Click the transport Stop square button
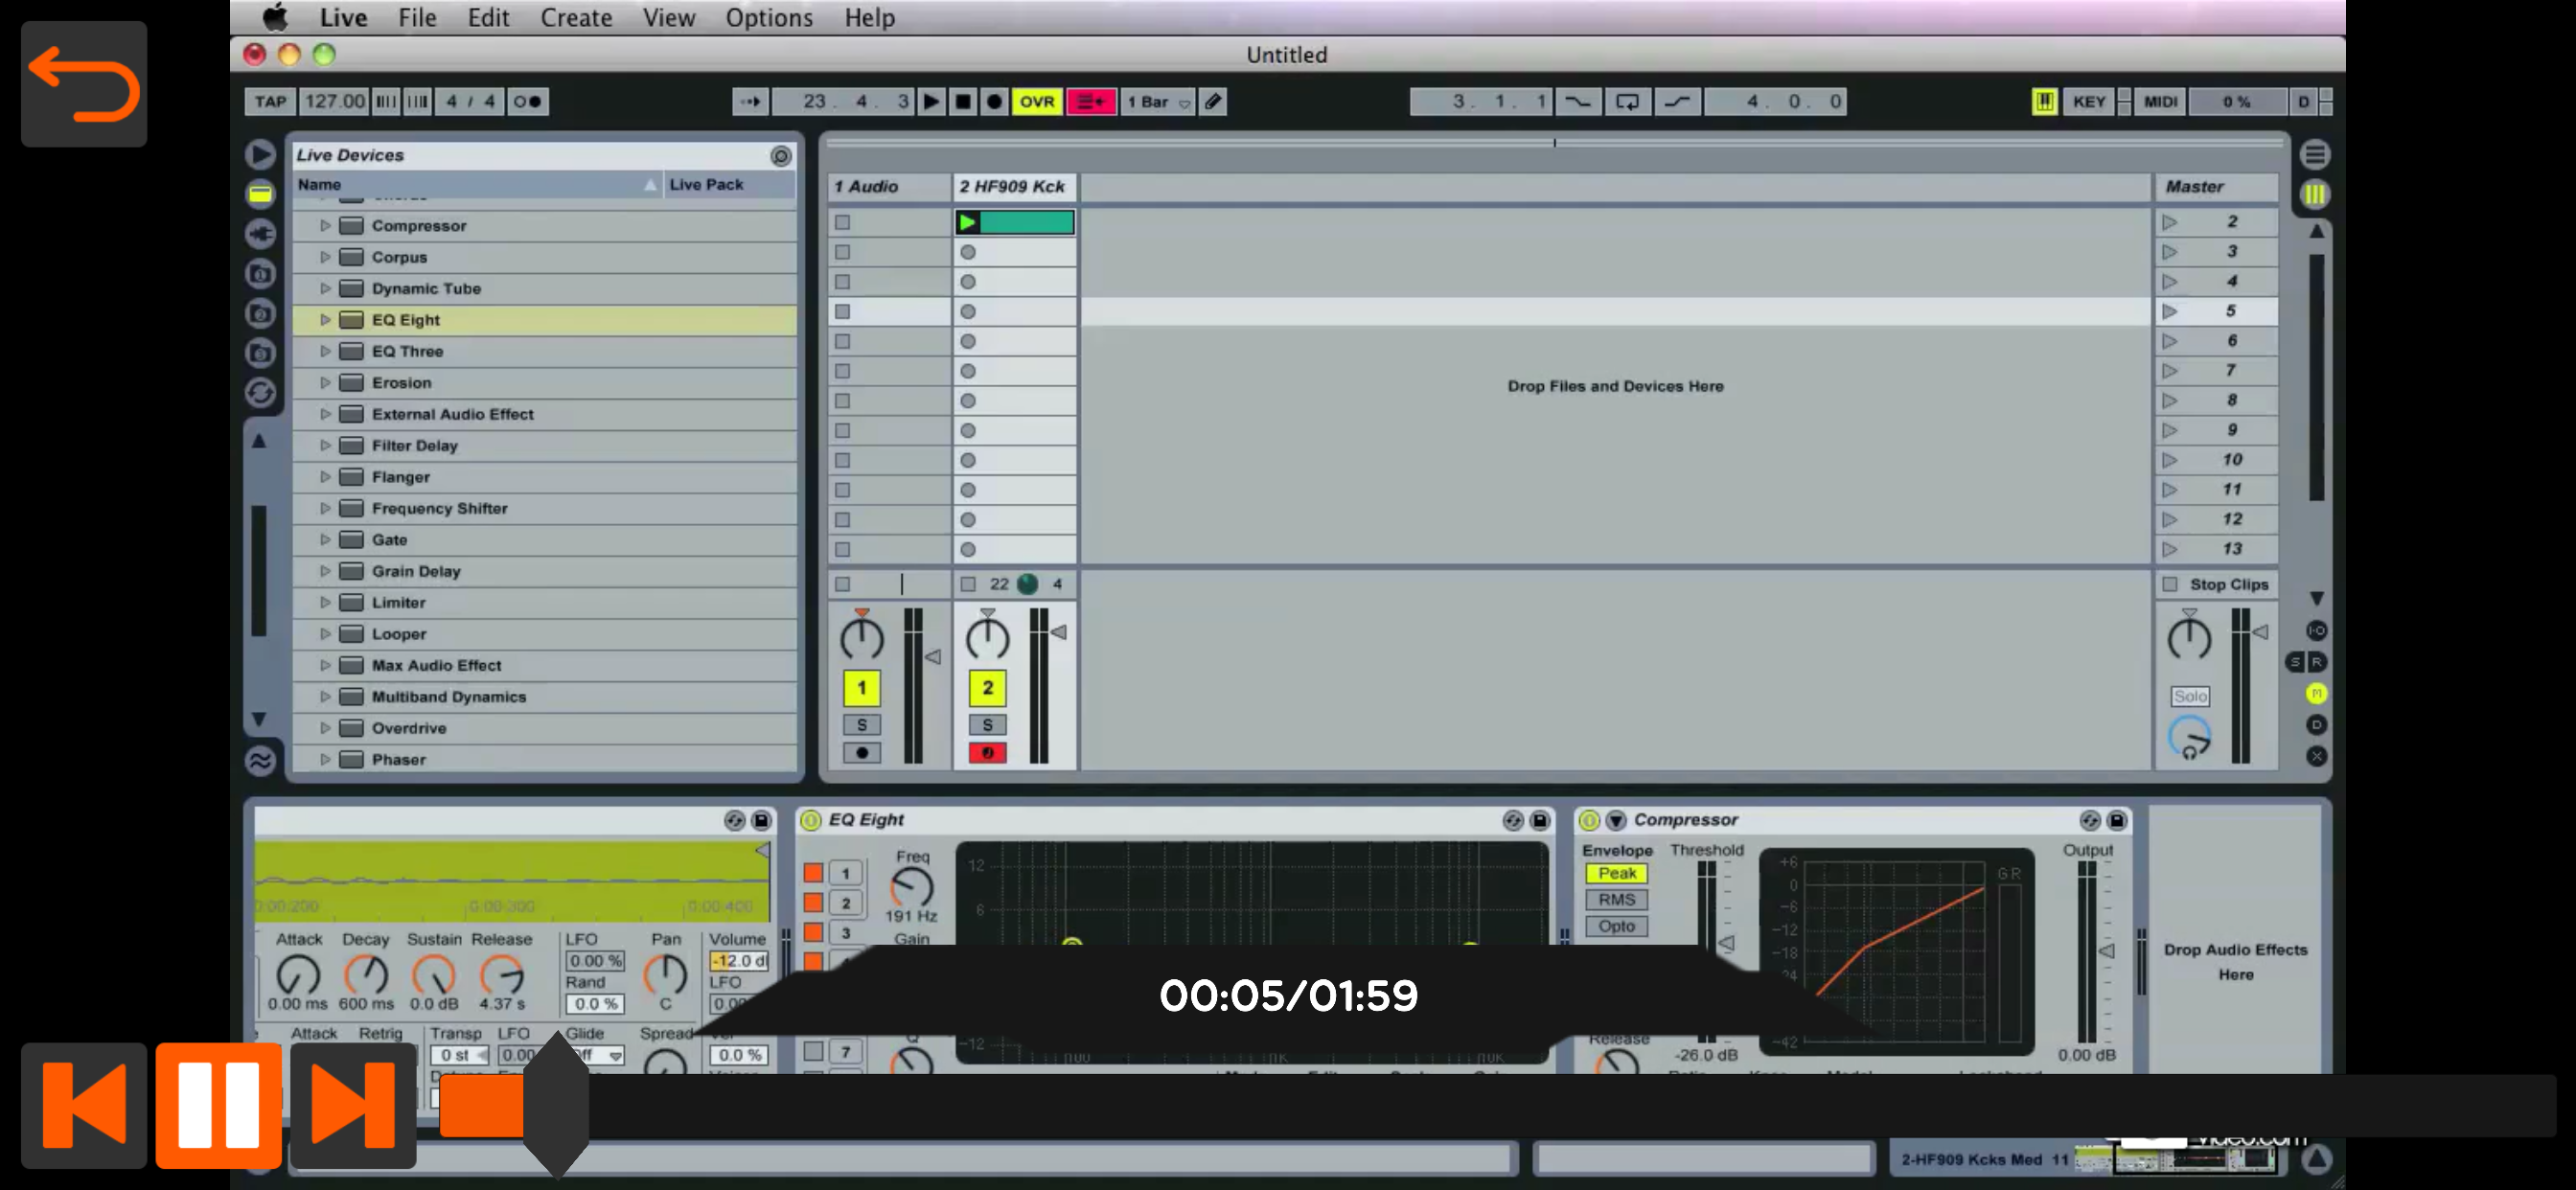 (962, 101)
